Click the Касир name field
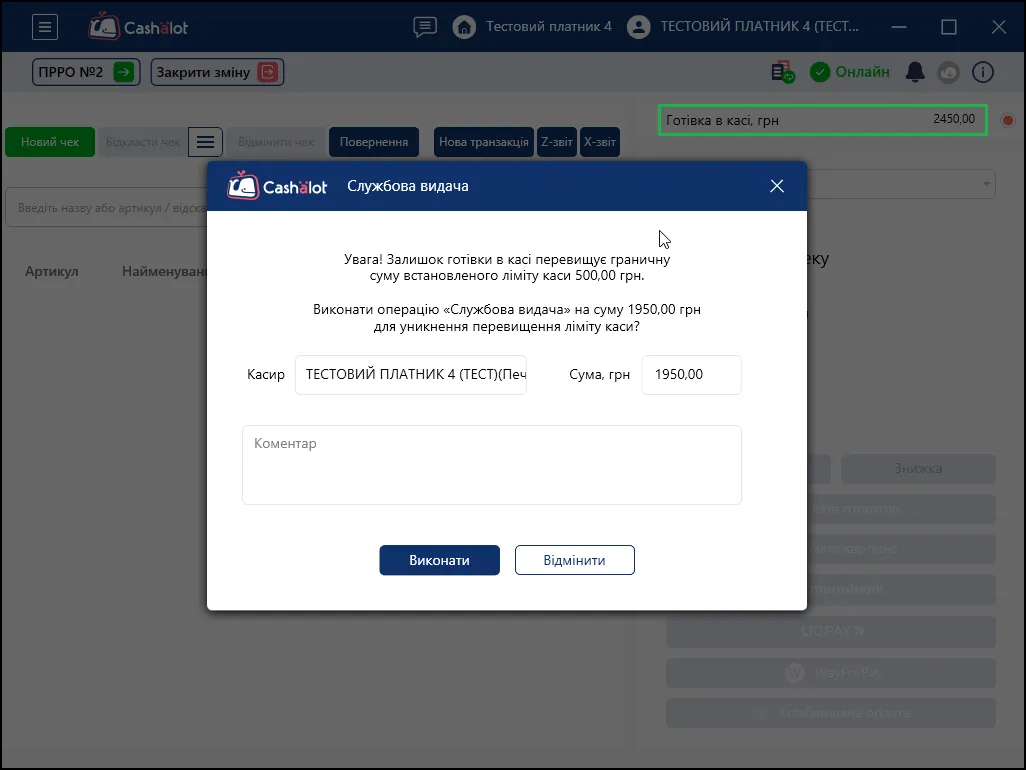The width and height of the screenshot is (1026, 770). point(411,375)
